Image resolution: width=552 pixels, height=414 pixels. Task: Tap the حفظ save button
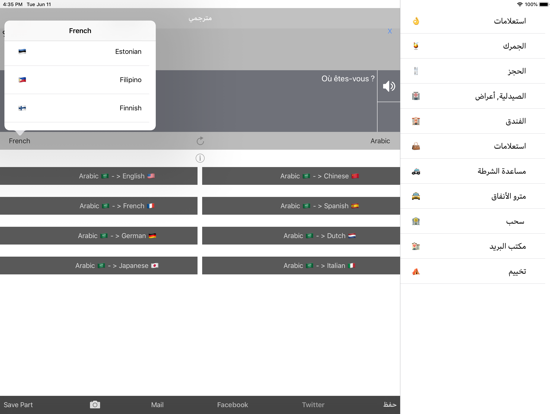point(389,405)
